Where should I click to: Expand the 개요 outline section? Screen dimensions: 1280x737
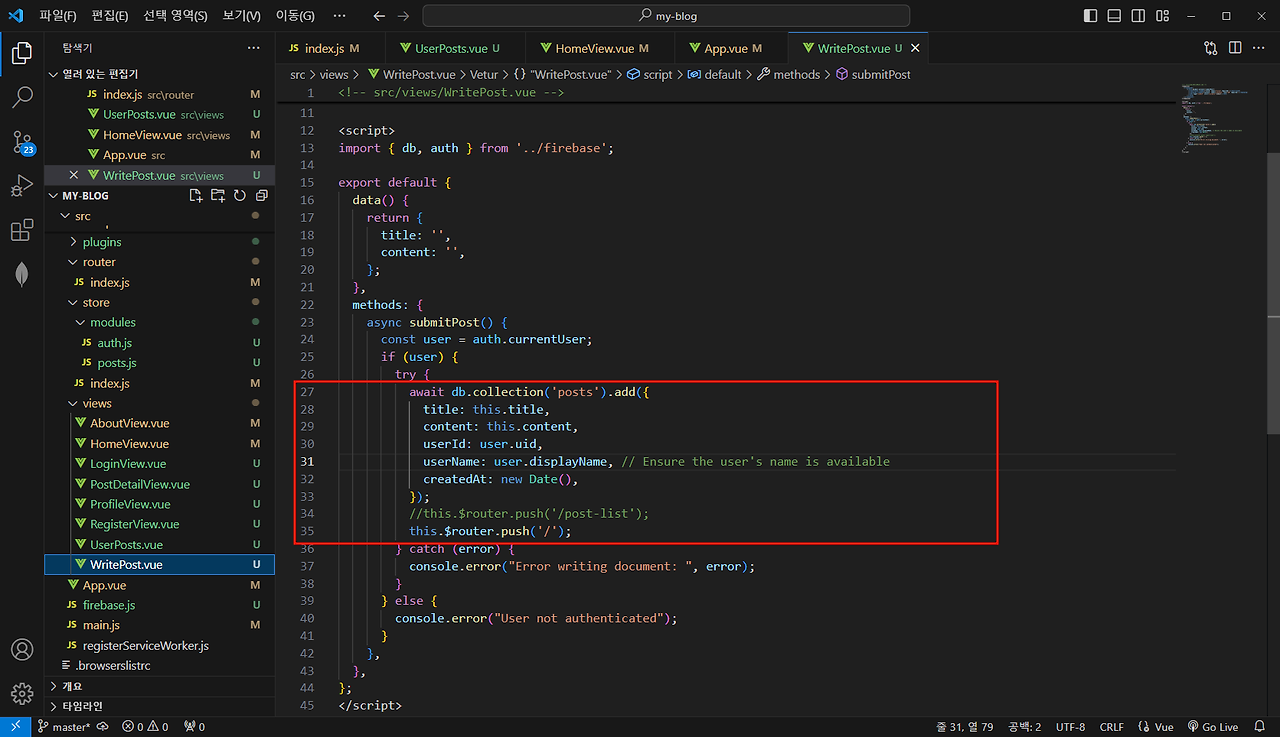159,686
